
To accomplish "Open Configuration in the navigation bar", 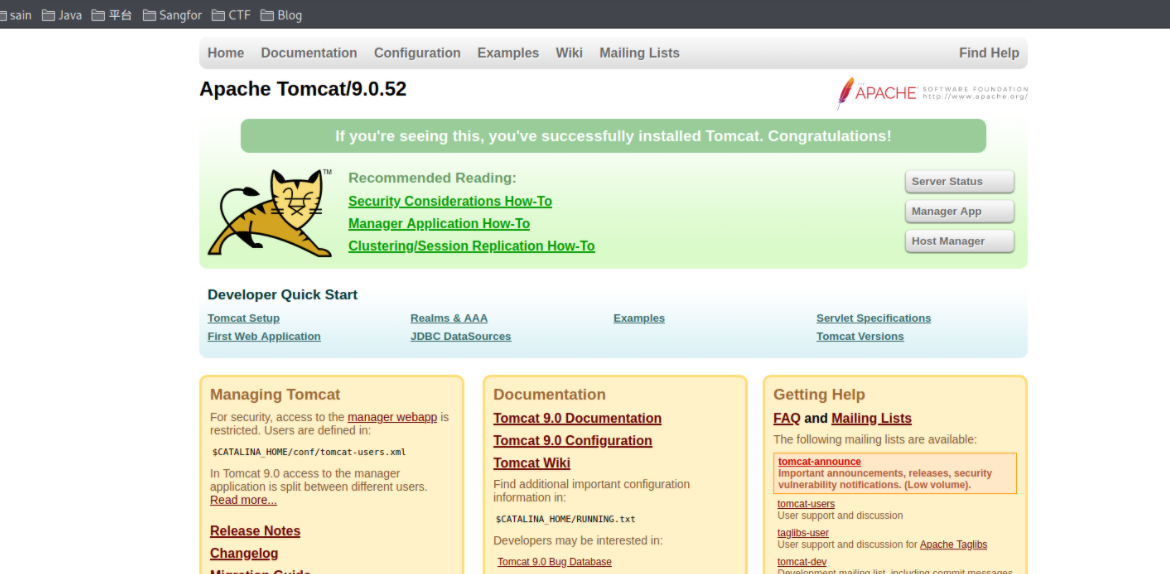I will [417, 53].
